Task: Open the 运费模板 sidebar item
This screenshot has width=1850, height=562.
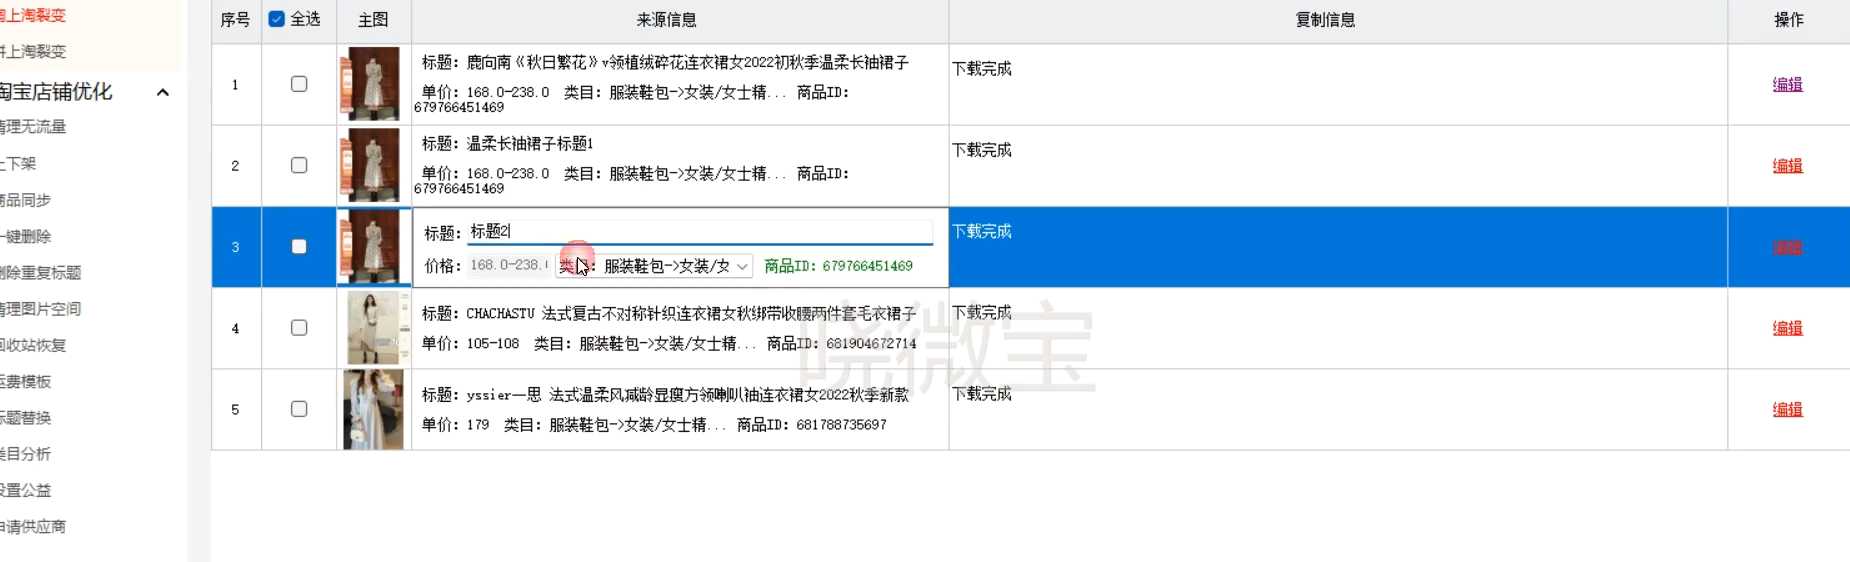Action: coord(25,381)
